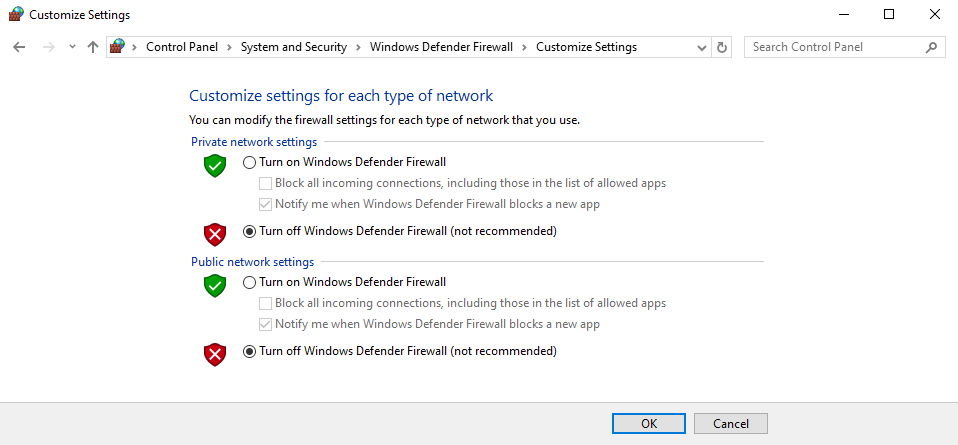Image resolution: width=958 pixels, height=445 pixels.
Task: Click the Back arrow navigation icon
Action: click(x=19, y=47)
